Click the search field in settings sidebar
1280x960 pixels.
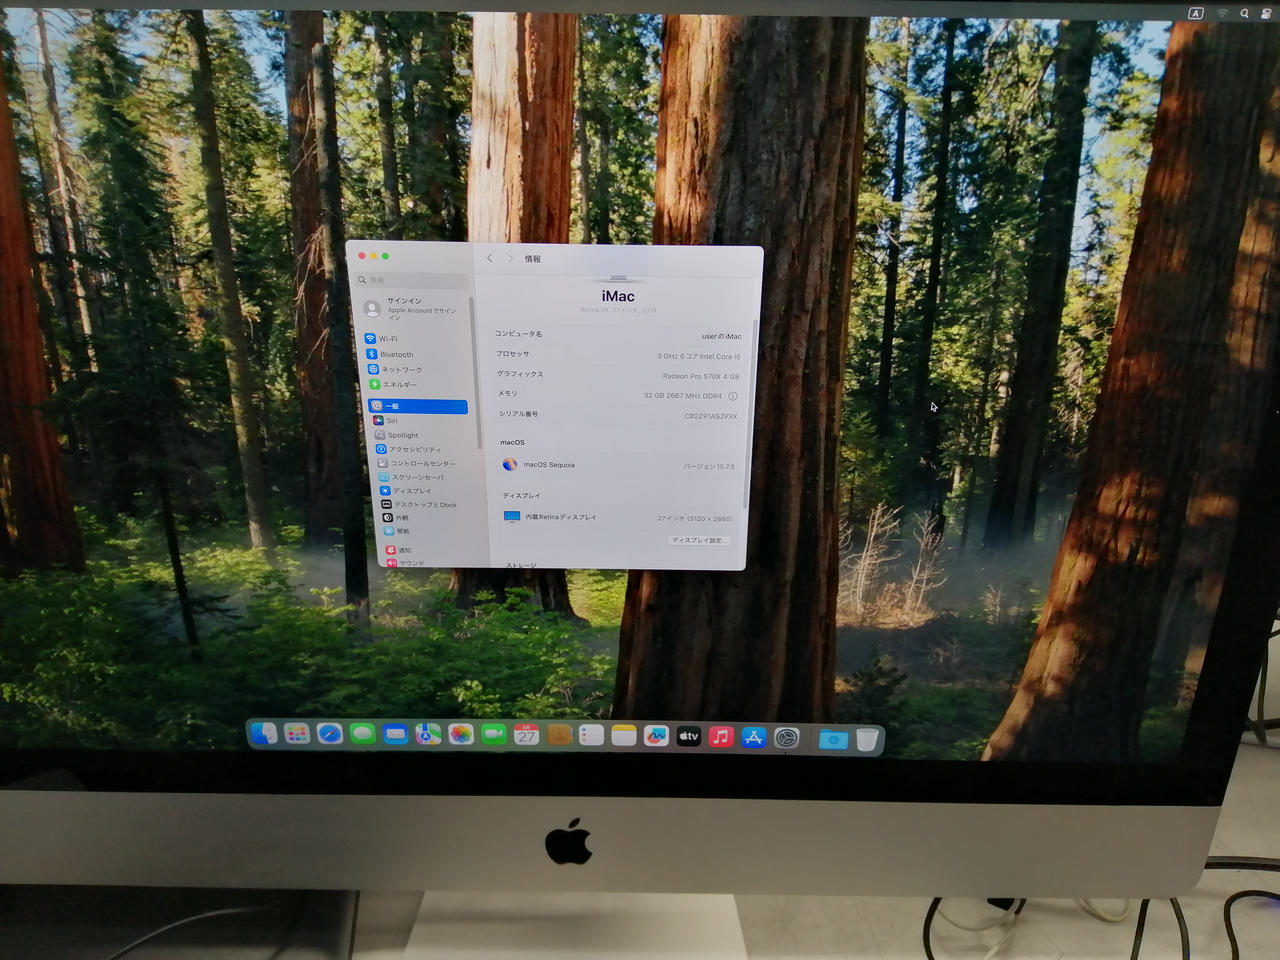click(x=414, y=280)
